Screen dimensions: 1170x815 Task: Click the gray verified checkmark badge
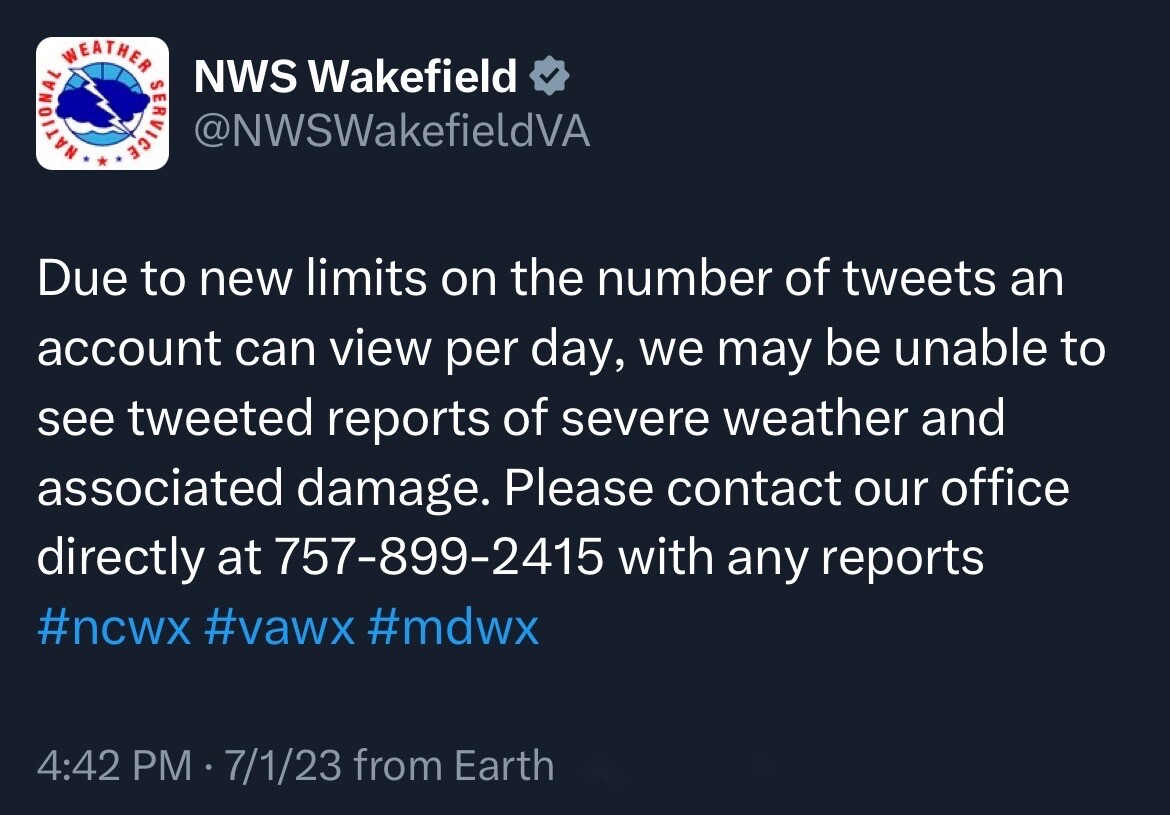tap(550, 77)
